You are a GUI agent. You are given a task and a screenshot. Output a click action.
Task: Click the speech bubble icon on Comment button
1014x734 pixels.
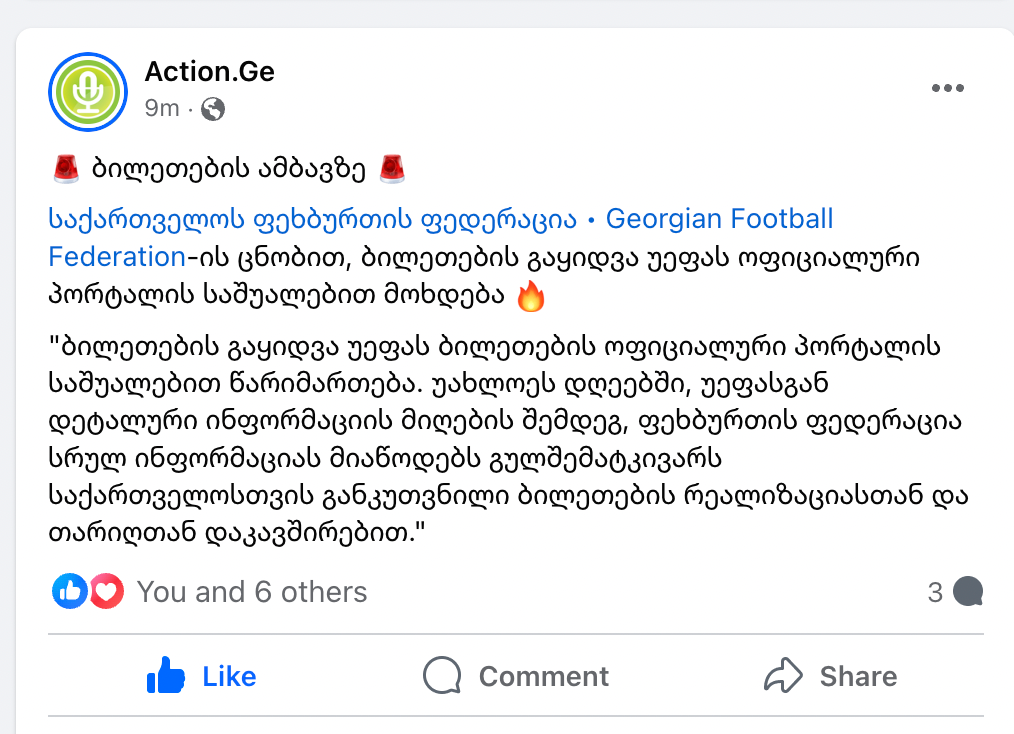pos(441,677)
